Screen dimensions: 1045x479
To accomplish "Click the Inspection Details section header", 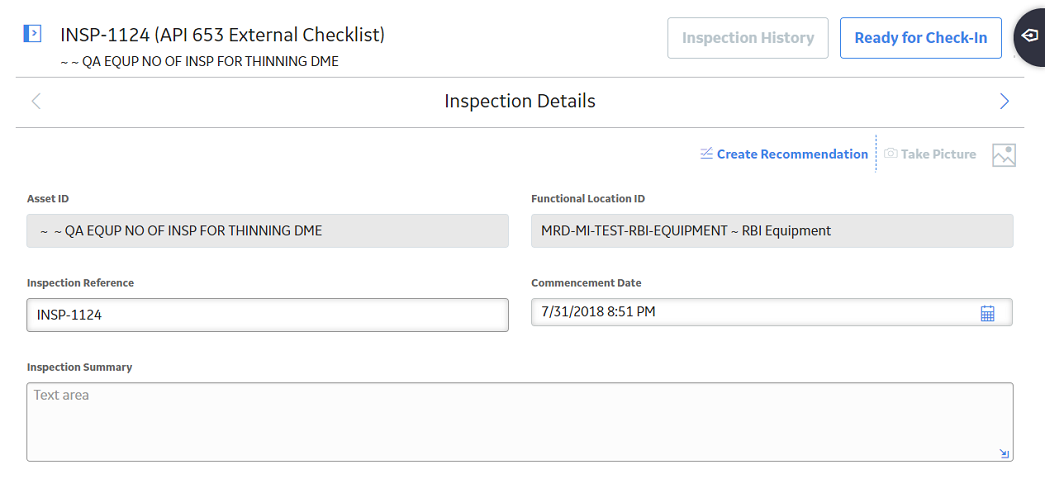I will click(x=520, y=101).
